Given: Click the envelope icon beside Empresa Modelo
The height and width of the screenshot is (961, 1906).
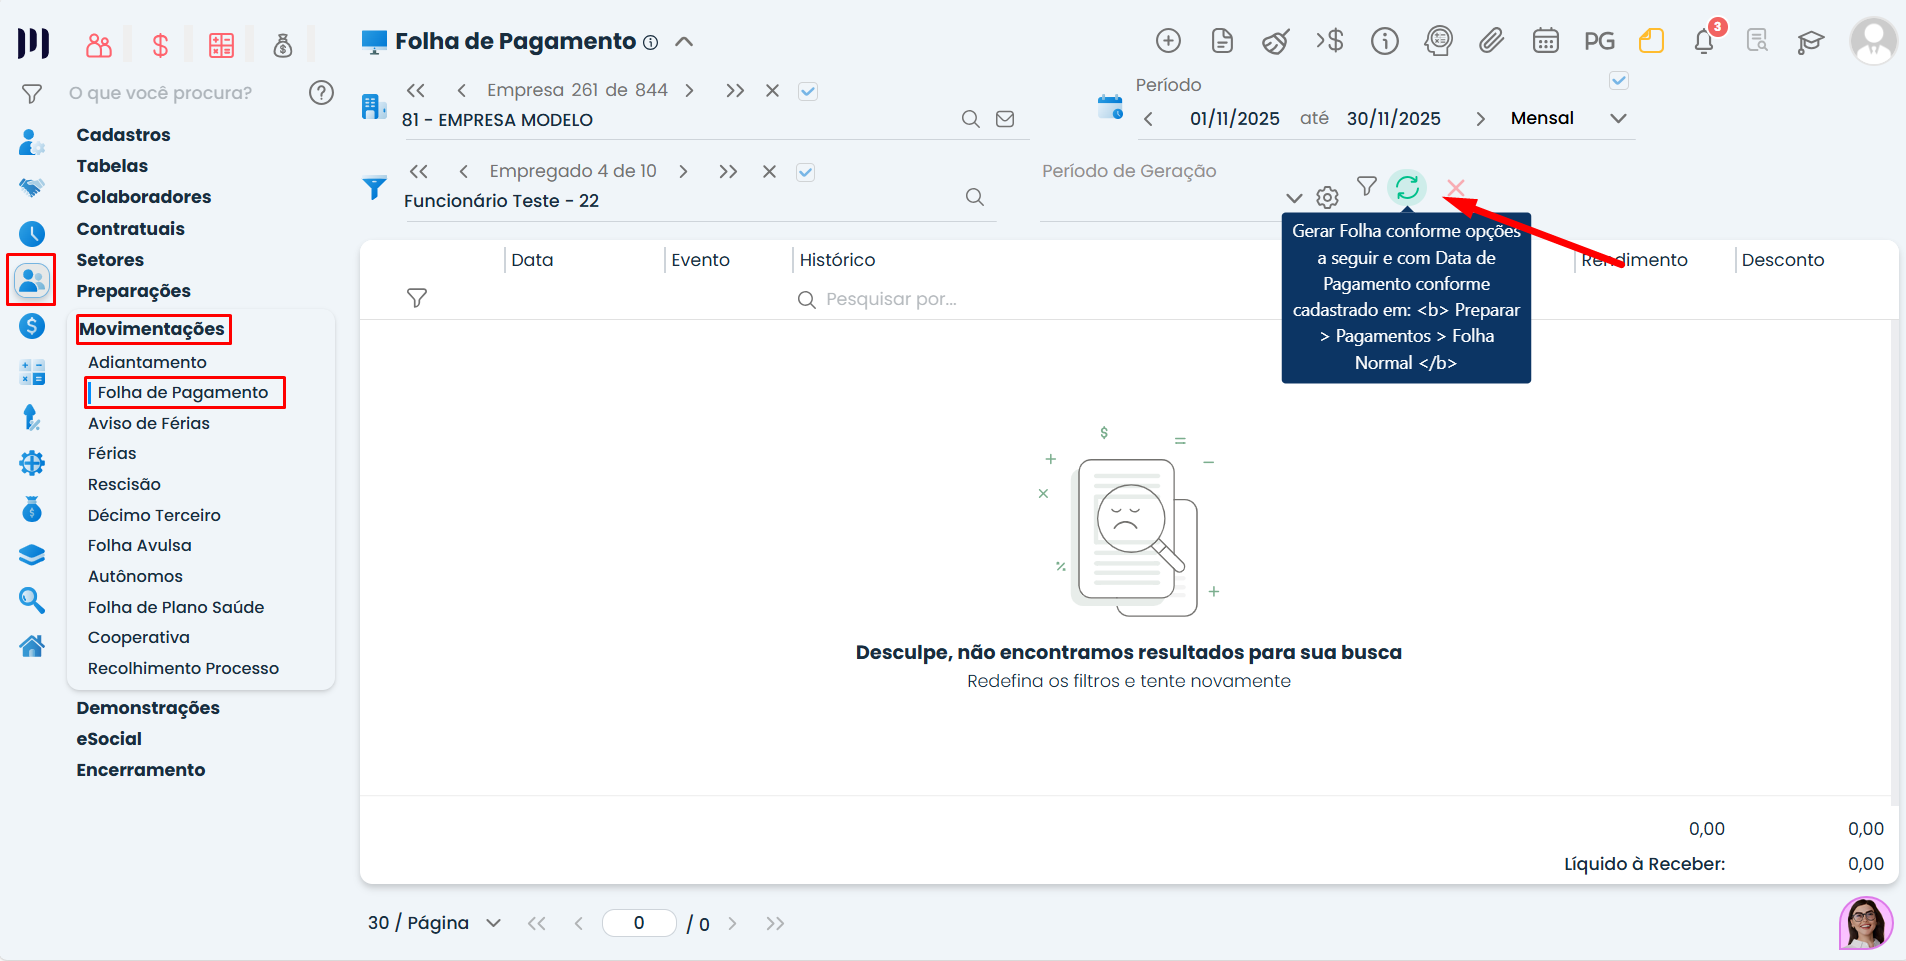Looking at the screenshot, I should [x=1005, y=119].
